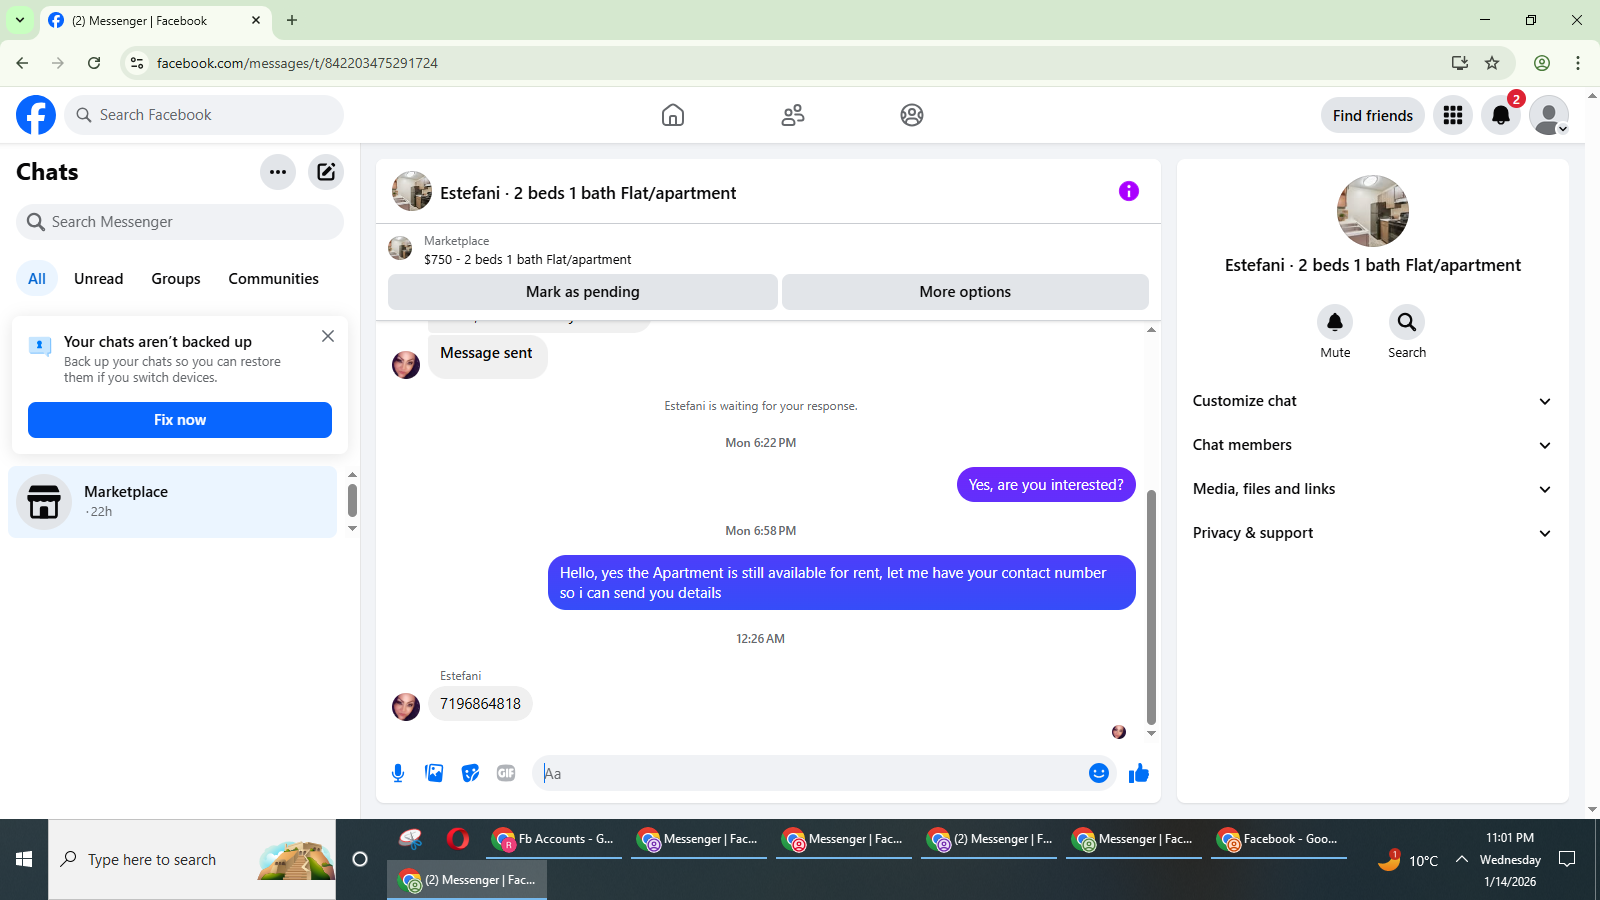Record a voice clip with microphone

point(398,773)
